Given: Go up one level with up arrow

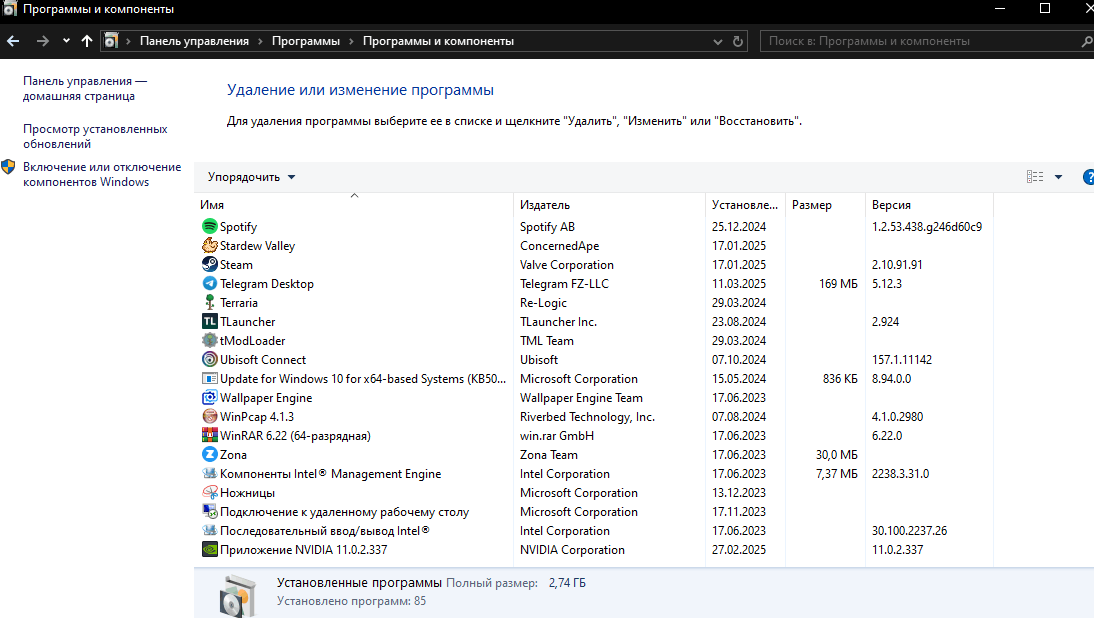Looking at the screenshot, I should [87, 41].
